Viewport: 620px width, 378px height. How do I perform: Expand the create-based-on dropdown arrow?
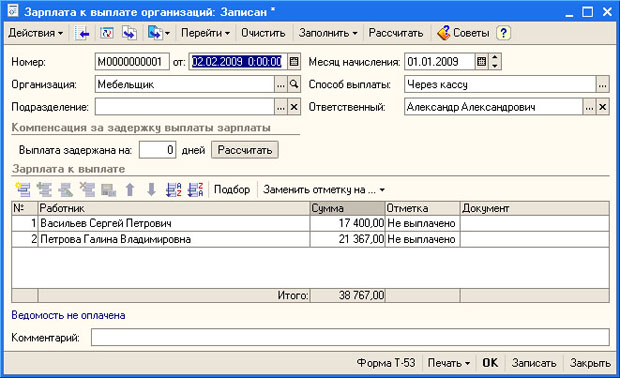(167, 33)
